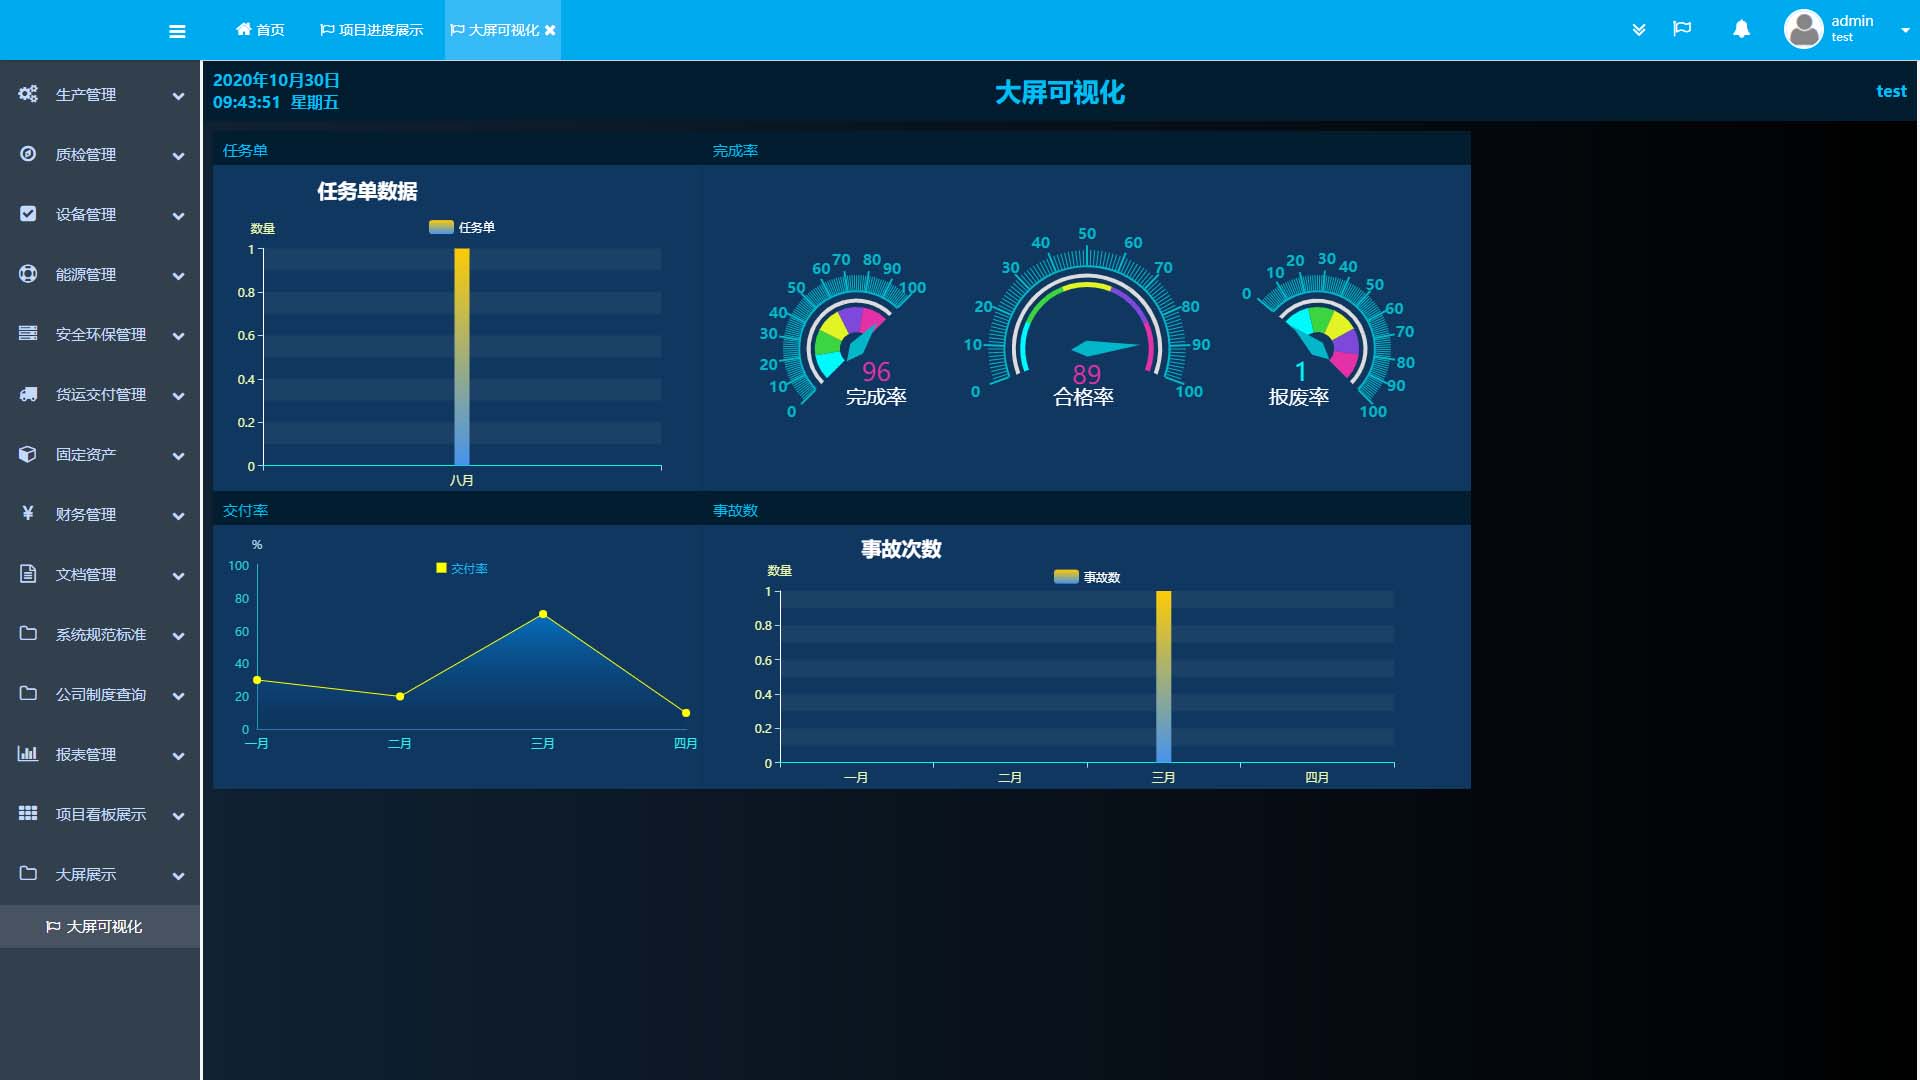Click the 财务管理 yen icon
1920x1080 pixels.
pyautogui.click(x=28, y=513)
